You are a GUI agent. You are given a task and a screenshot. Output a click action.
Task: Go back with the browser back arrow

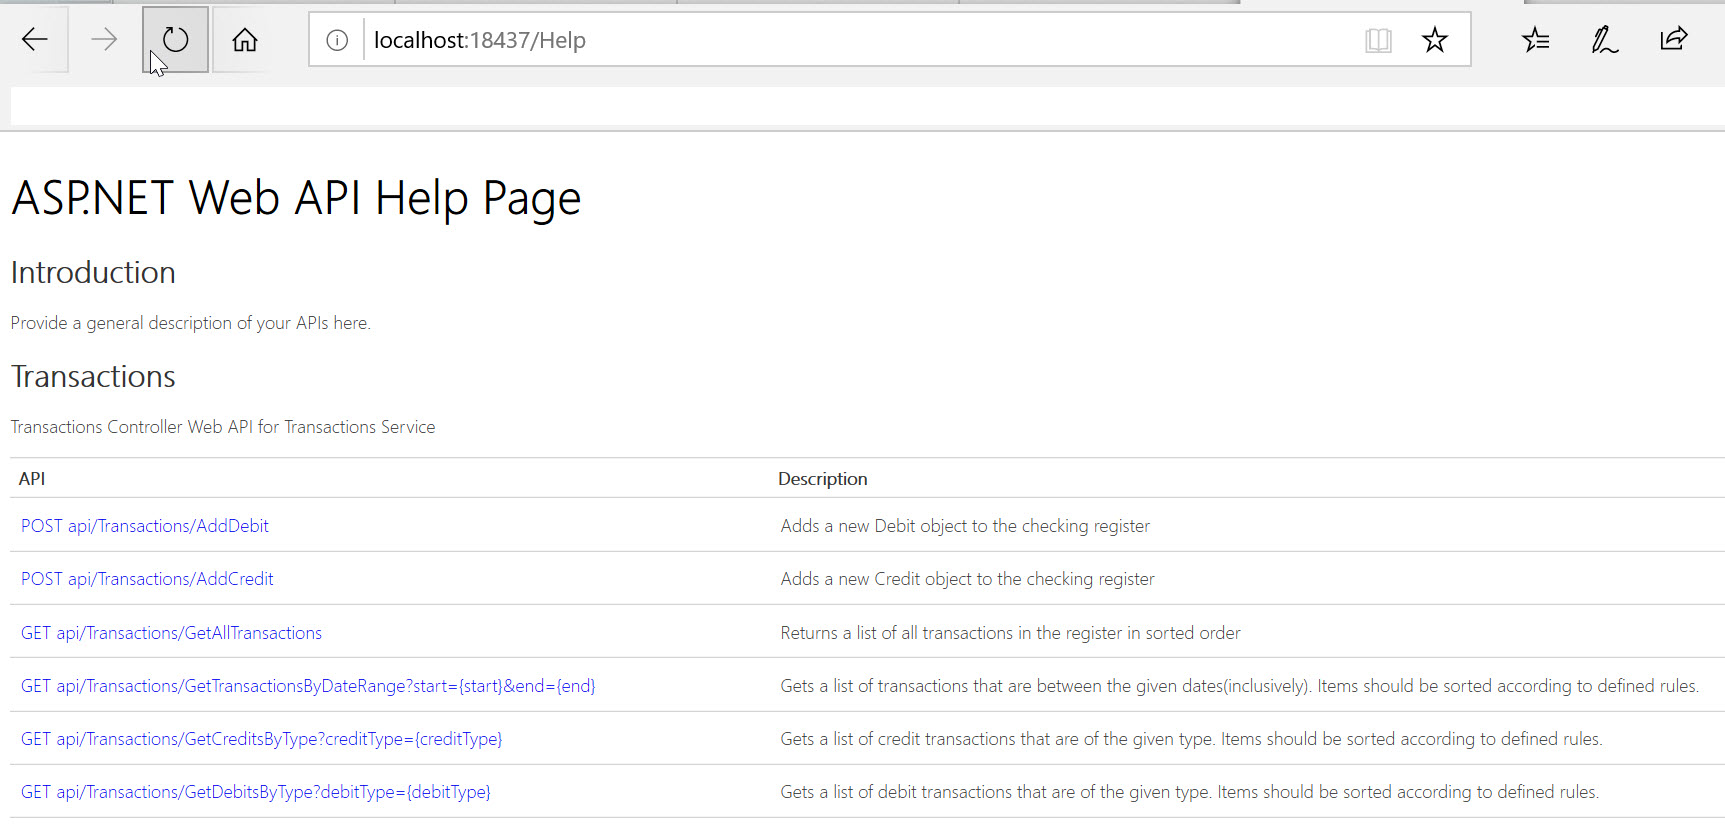35,40
